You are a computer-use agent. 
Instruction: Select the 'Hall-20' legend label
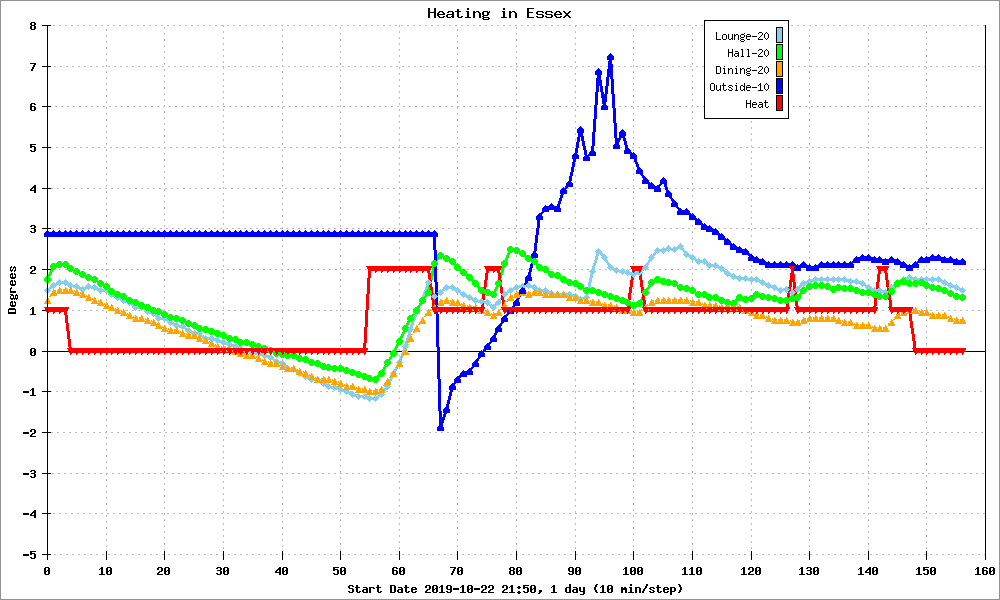tap(748, 54)
